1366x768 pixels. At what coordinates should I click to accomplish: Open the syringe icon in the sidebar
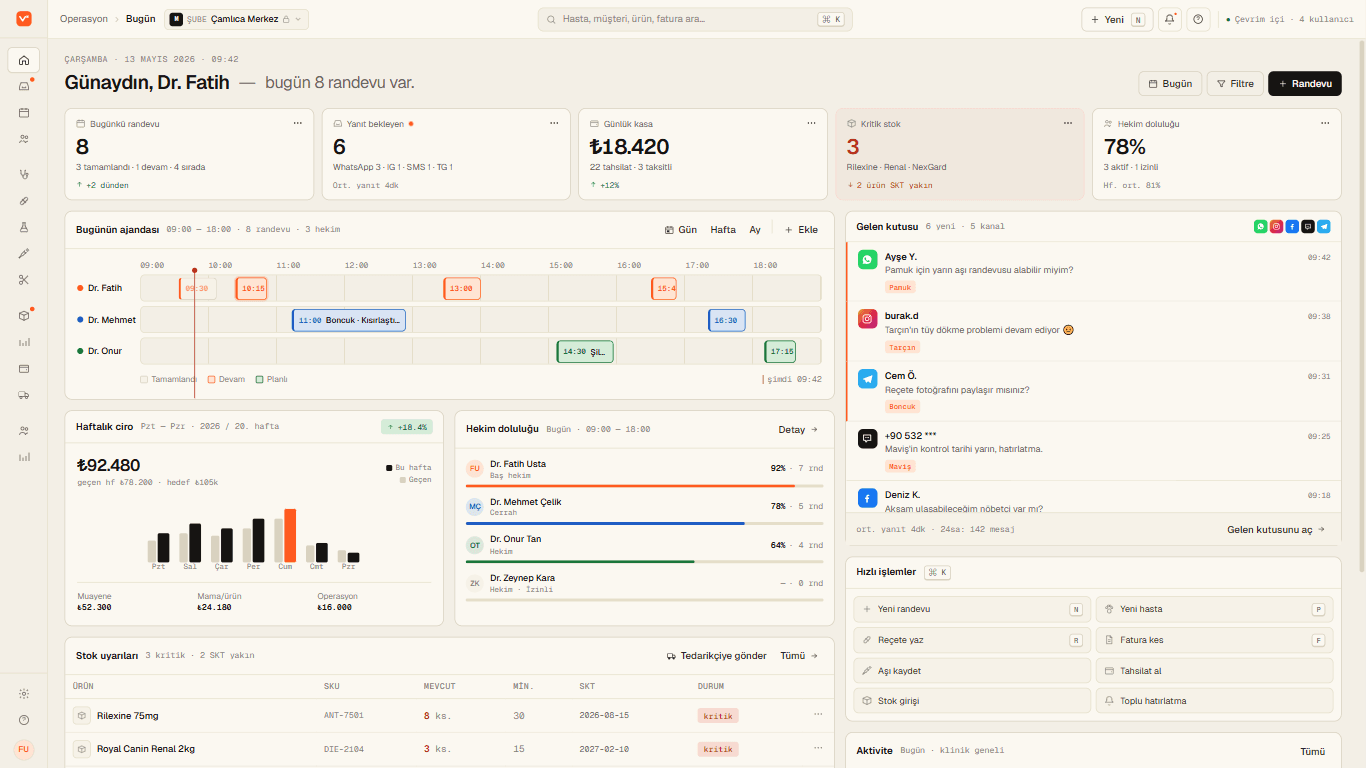[24, 254]
